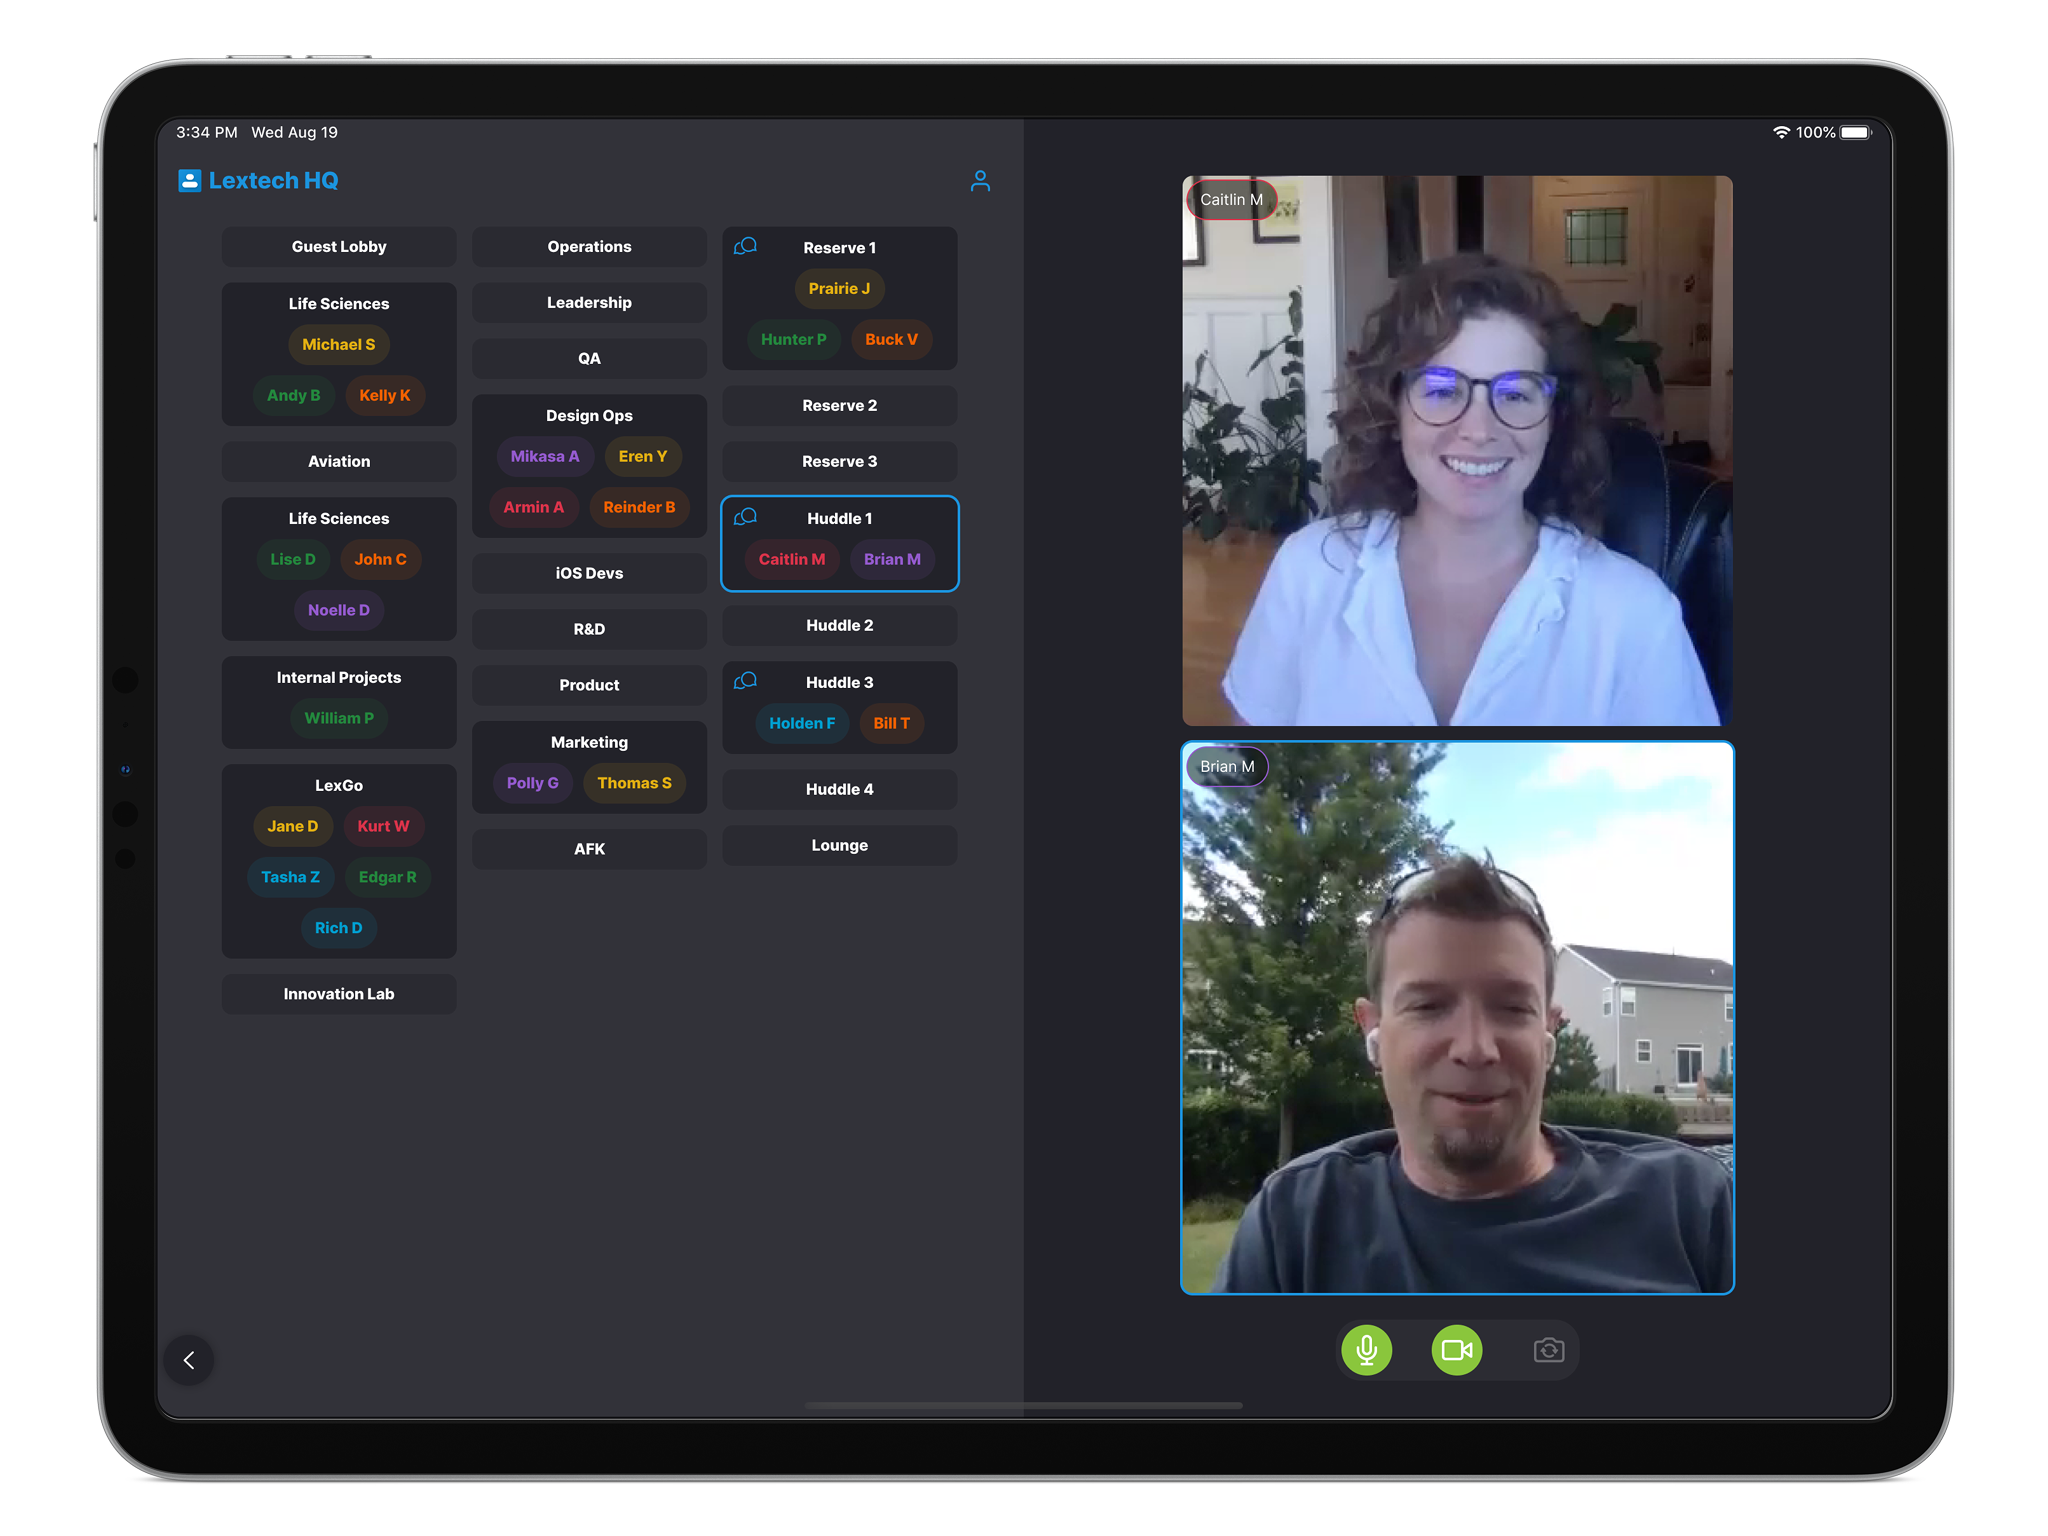The height and width of the screenshot is (1536, 2048).
Task: Select Noelle D user chip
Action: (x=339, y=611)
